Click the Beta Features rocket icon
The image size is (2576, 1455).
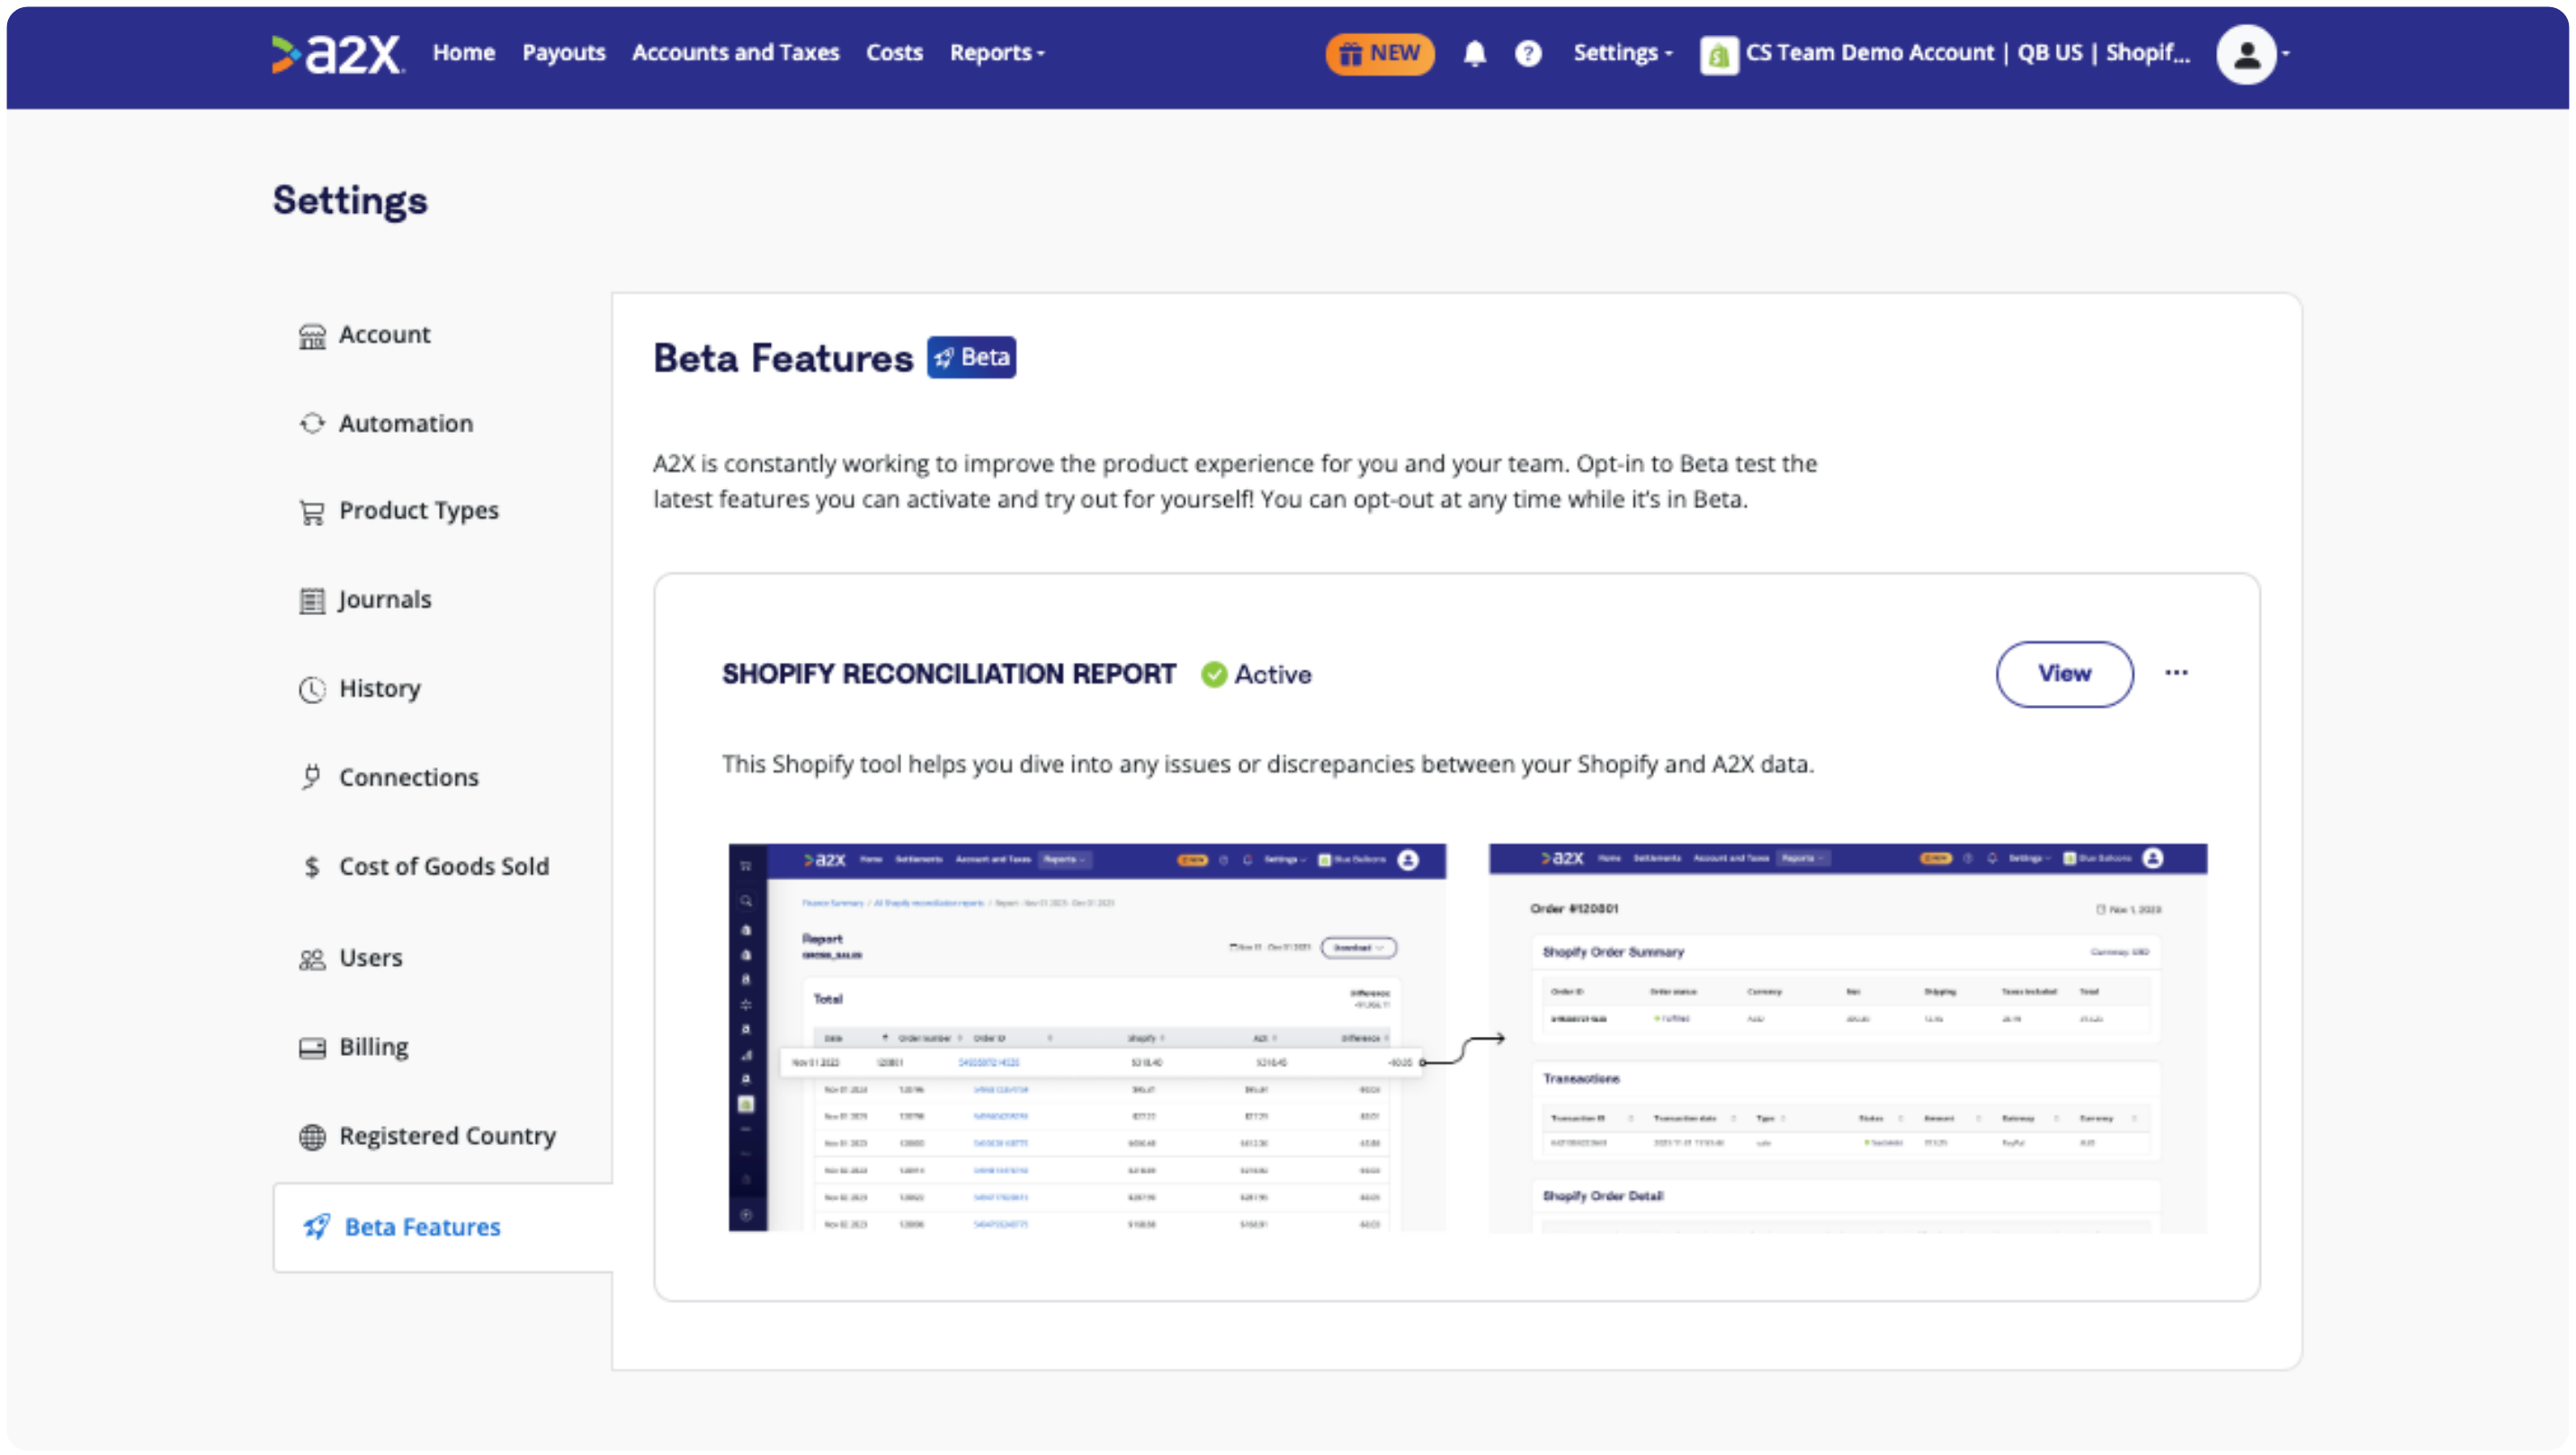click(x=317, y=1226)
